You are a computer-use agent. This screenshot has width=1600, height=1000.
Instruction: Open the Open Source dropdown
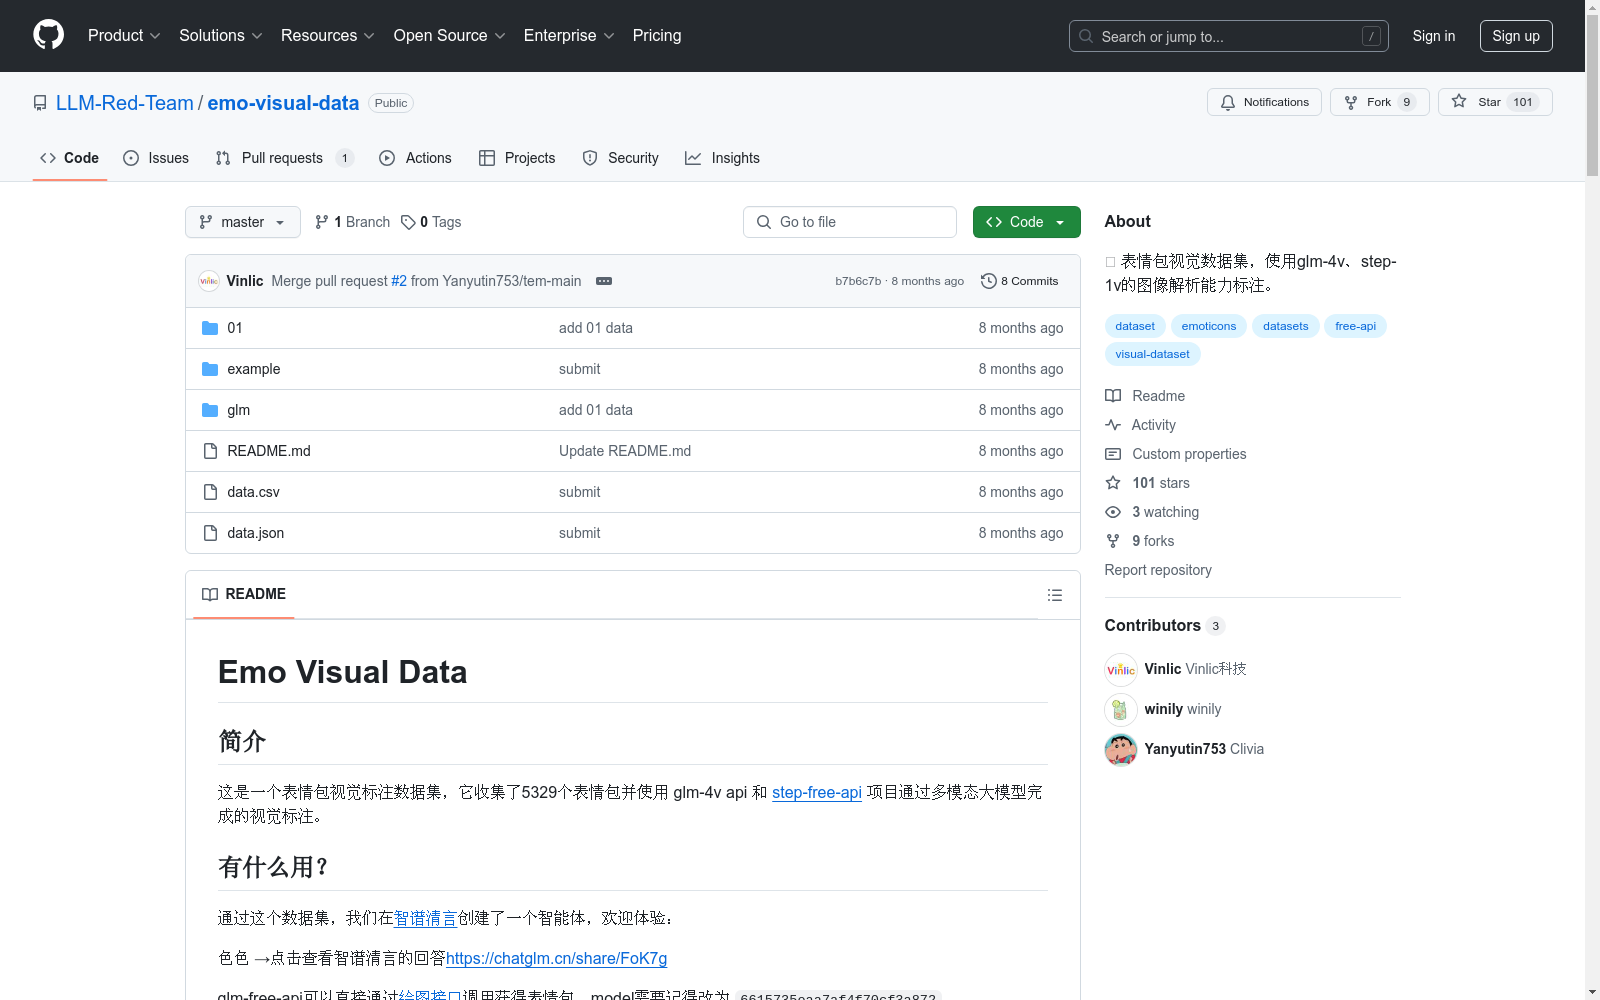450,35
